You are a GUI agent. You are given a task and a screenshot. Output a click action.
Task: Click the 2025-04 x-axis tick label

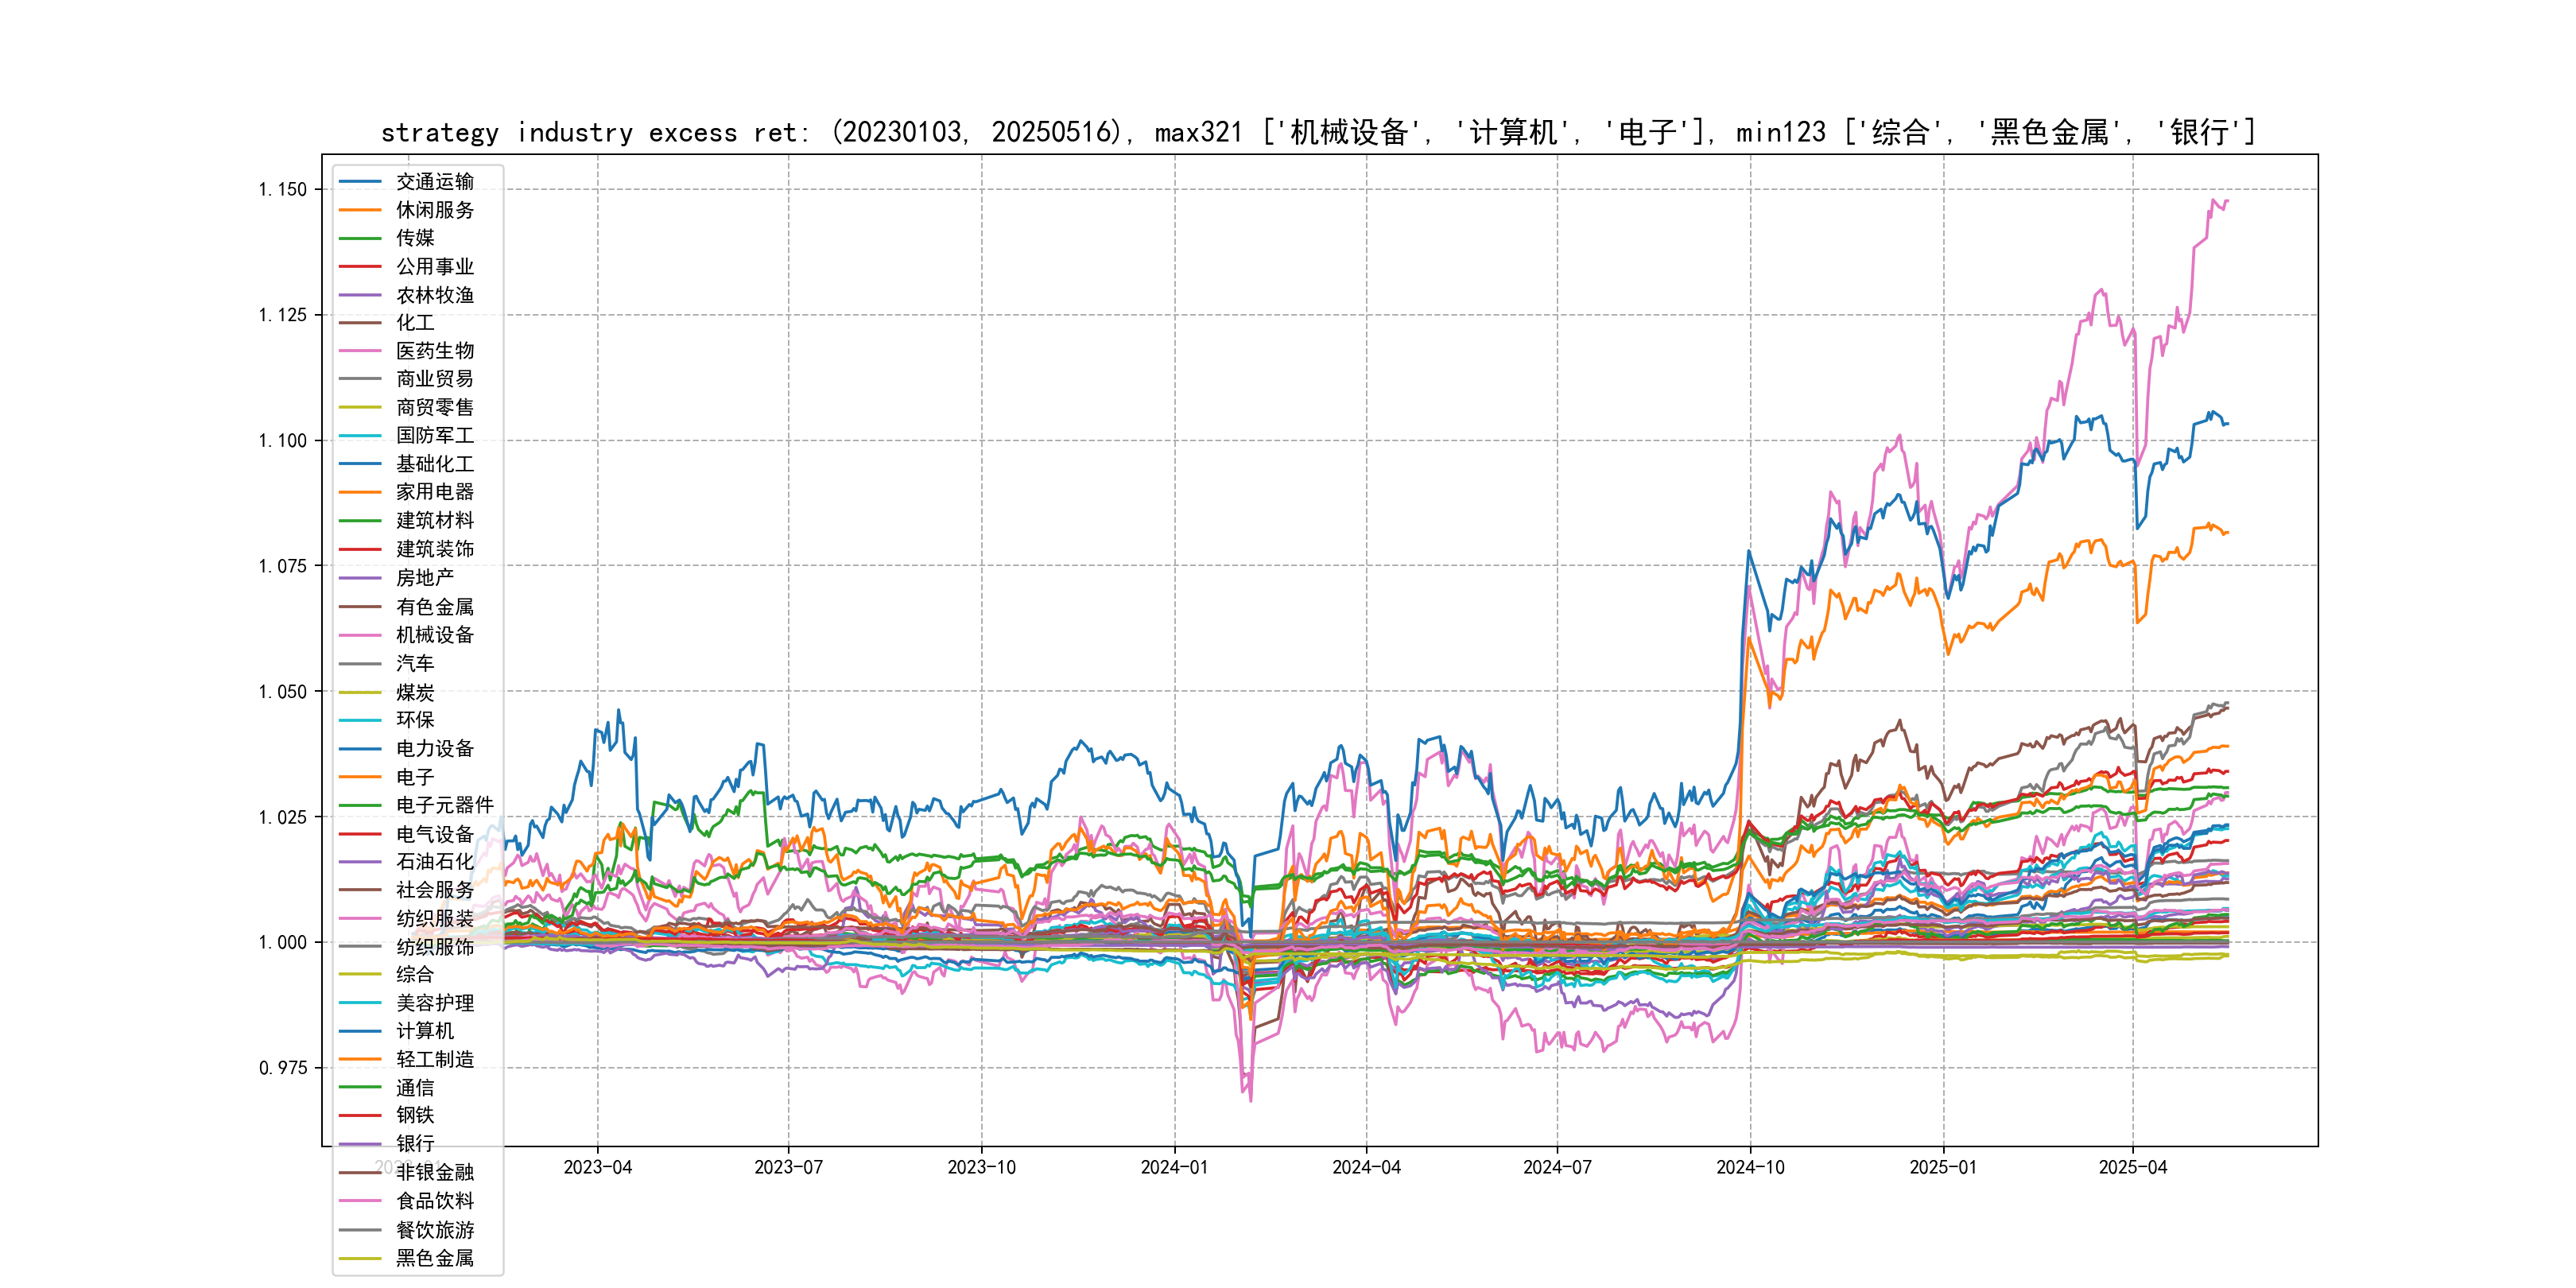coord(2132,1167)
